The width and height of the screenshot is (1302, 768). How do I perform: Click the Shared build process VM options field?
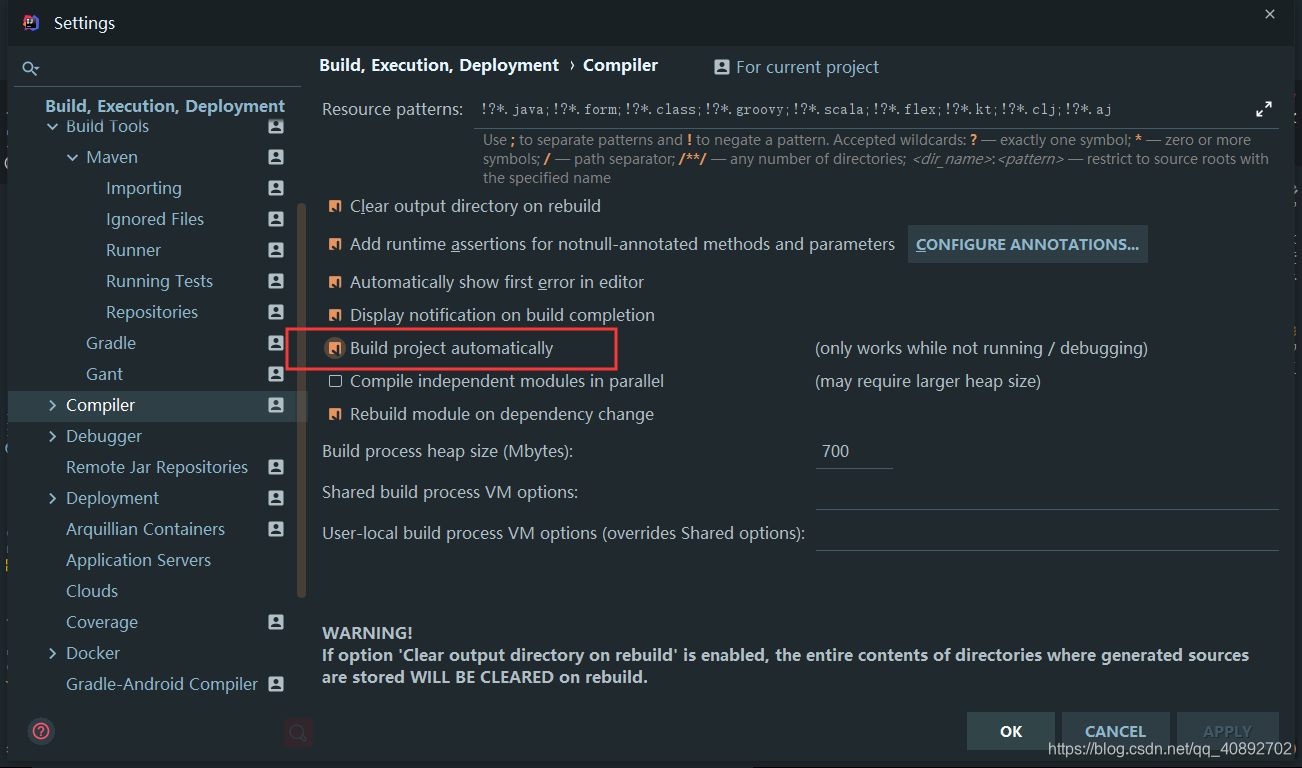pyautogui.click(x=1047, y=492)
